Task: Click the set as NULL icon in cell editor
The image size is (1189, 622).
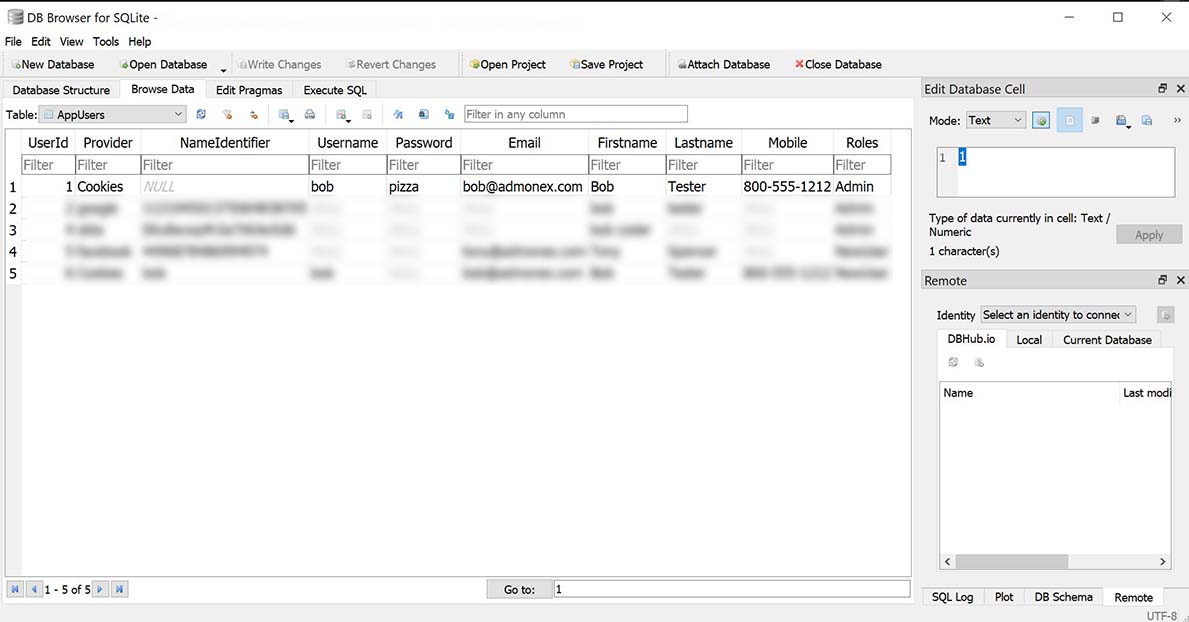Action: click(x=1095, y=121)
